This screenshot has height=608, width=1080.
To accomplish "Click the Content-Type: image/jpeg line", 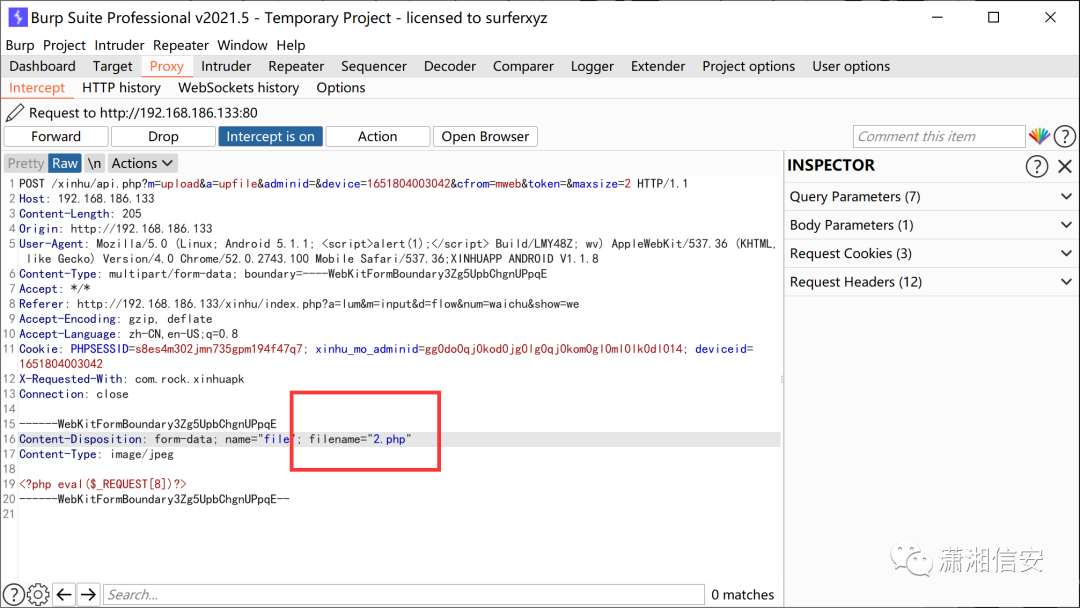I will pyautogui.click(x=96, y=454).
